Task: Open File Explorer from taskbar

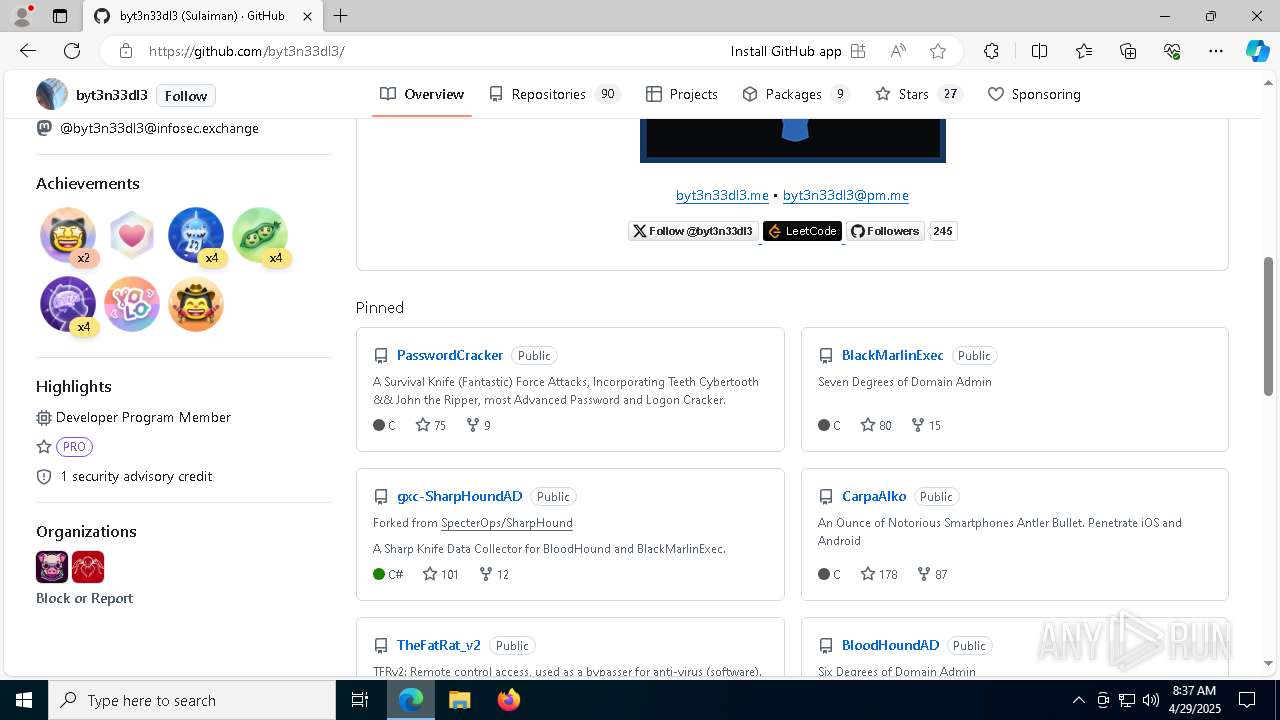Action: pyautogui.click(x=459, y=700)
